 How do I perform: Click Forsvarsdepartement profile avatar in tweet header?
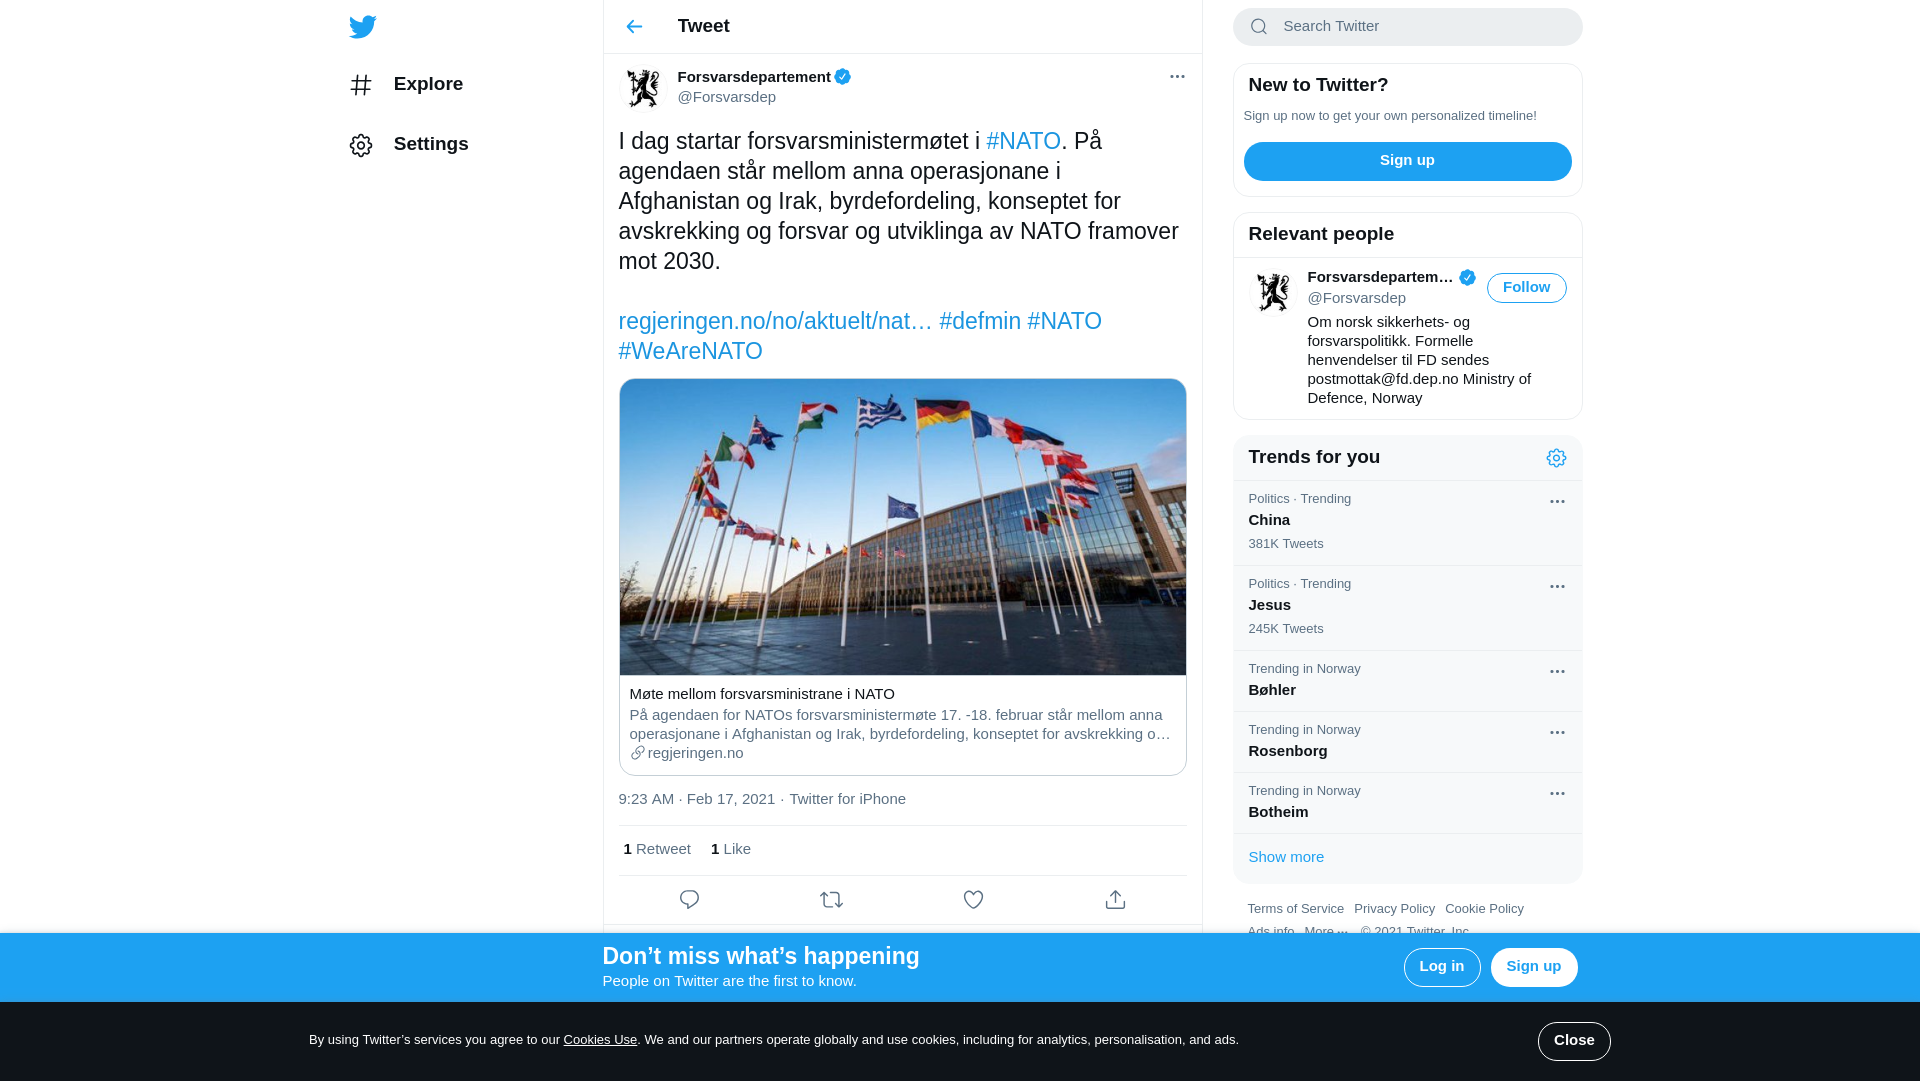click(x=642, y=88)
